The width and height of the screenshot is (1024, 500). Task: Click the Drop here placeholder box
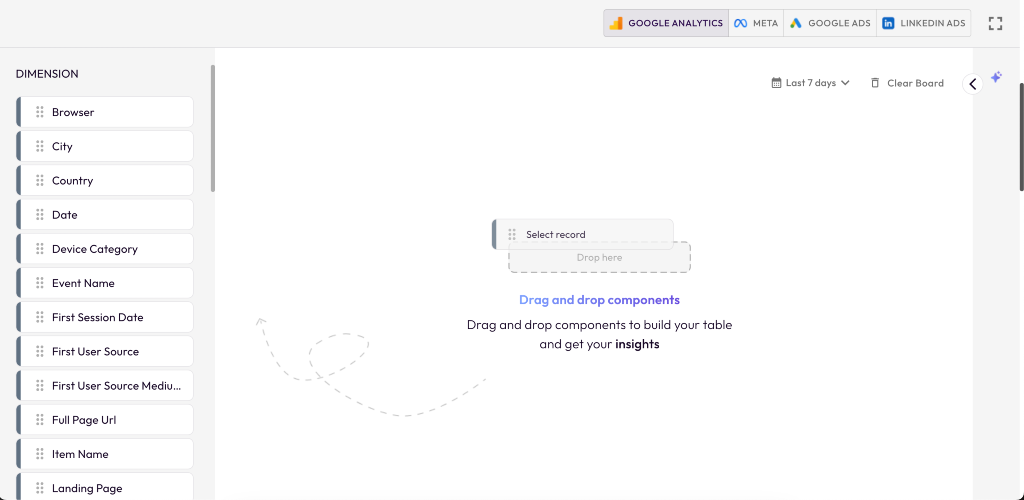pos(600,257)
